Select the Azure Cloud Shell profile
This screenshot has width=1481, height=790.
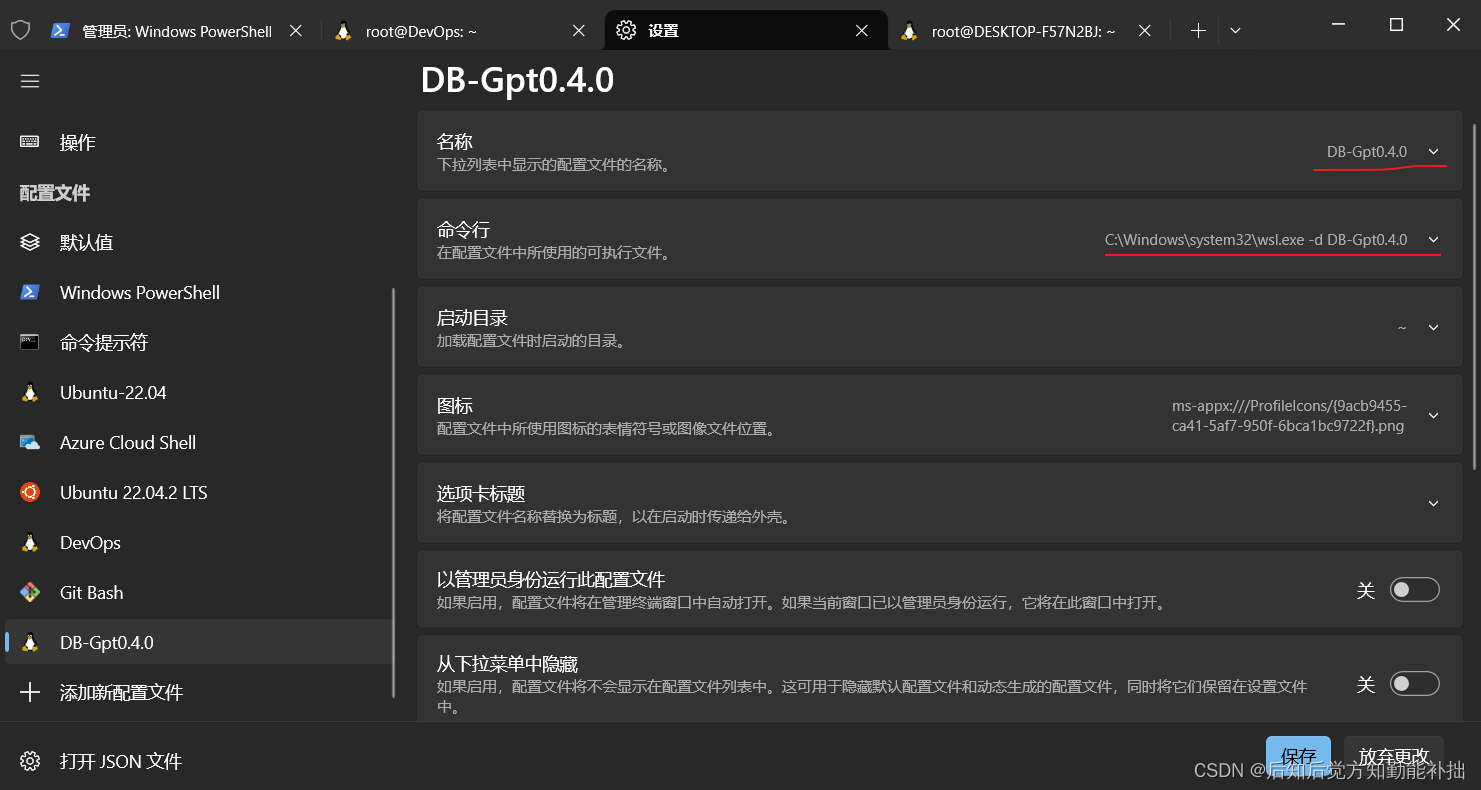tap(198, 442)
